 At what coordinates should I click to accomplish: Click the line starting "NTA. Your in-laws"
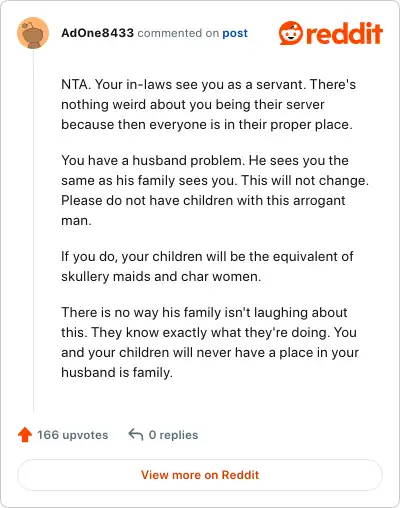(209, 84)
